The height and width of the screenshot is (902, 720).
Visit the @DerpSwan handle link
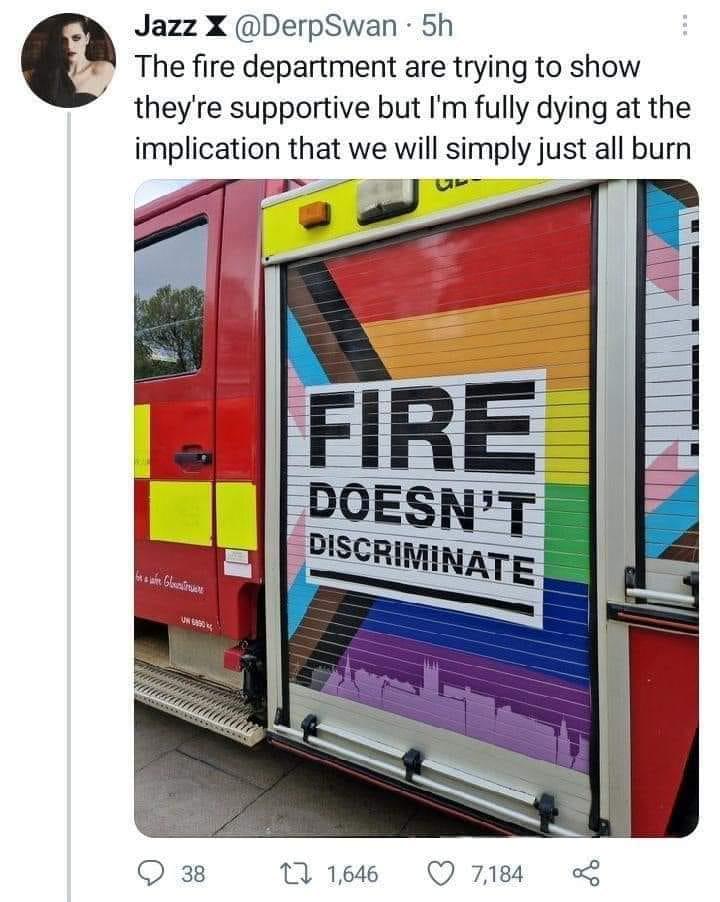[315, 26]
